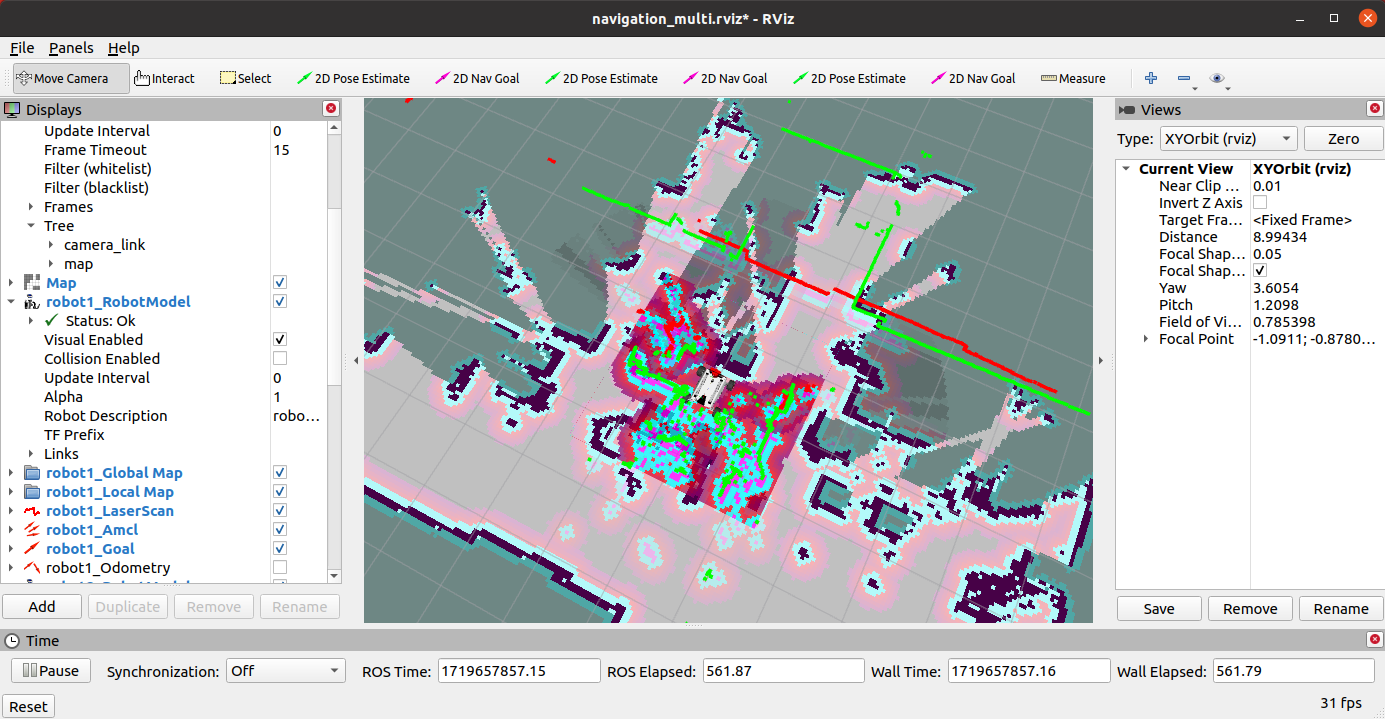Expand the robot1_Goal display
The image size is (1385, 719).
(11, 549)
